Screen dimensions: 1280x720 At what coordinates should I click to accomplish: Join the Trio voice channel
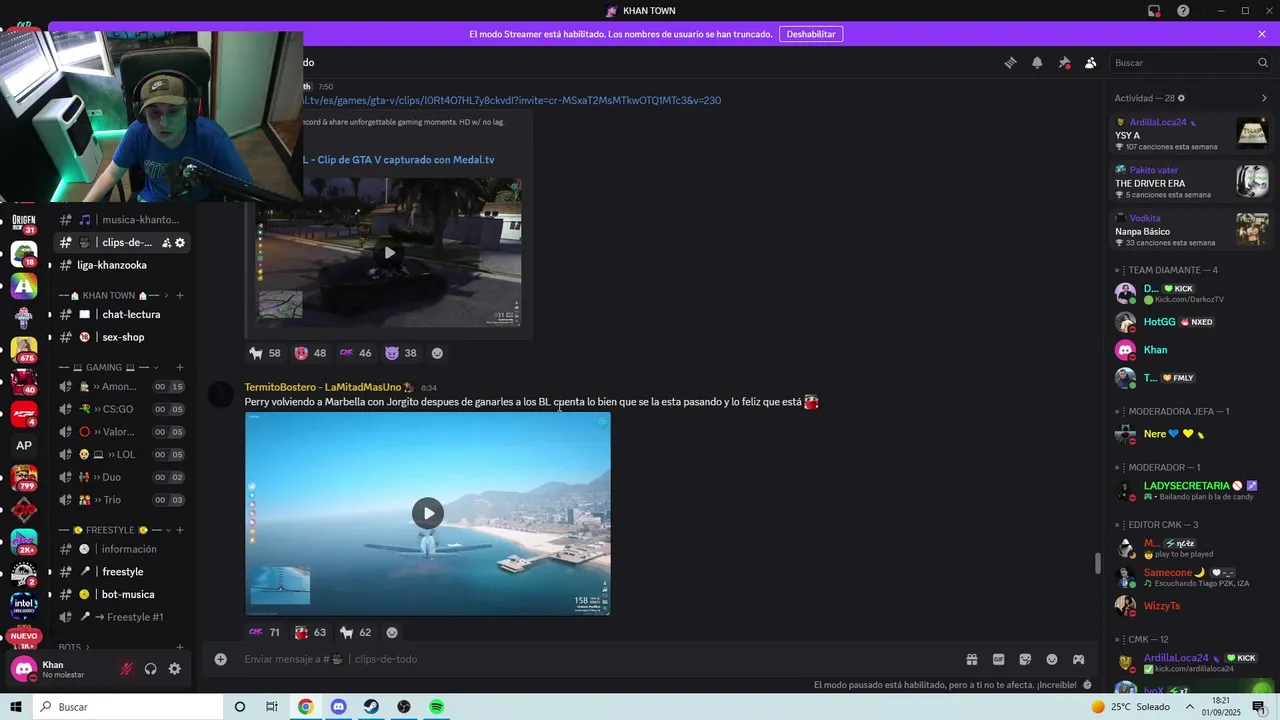point(122,500)
